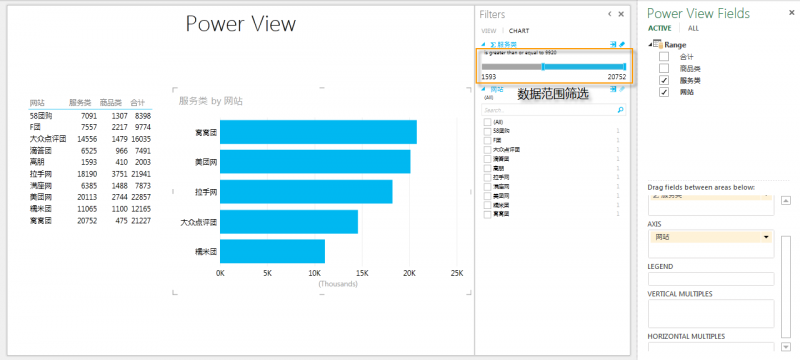Click the lower handle of 服务类 range slider

pyautogui.click(x=543, y=67)
